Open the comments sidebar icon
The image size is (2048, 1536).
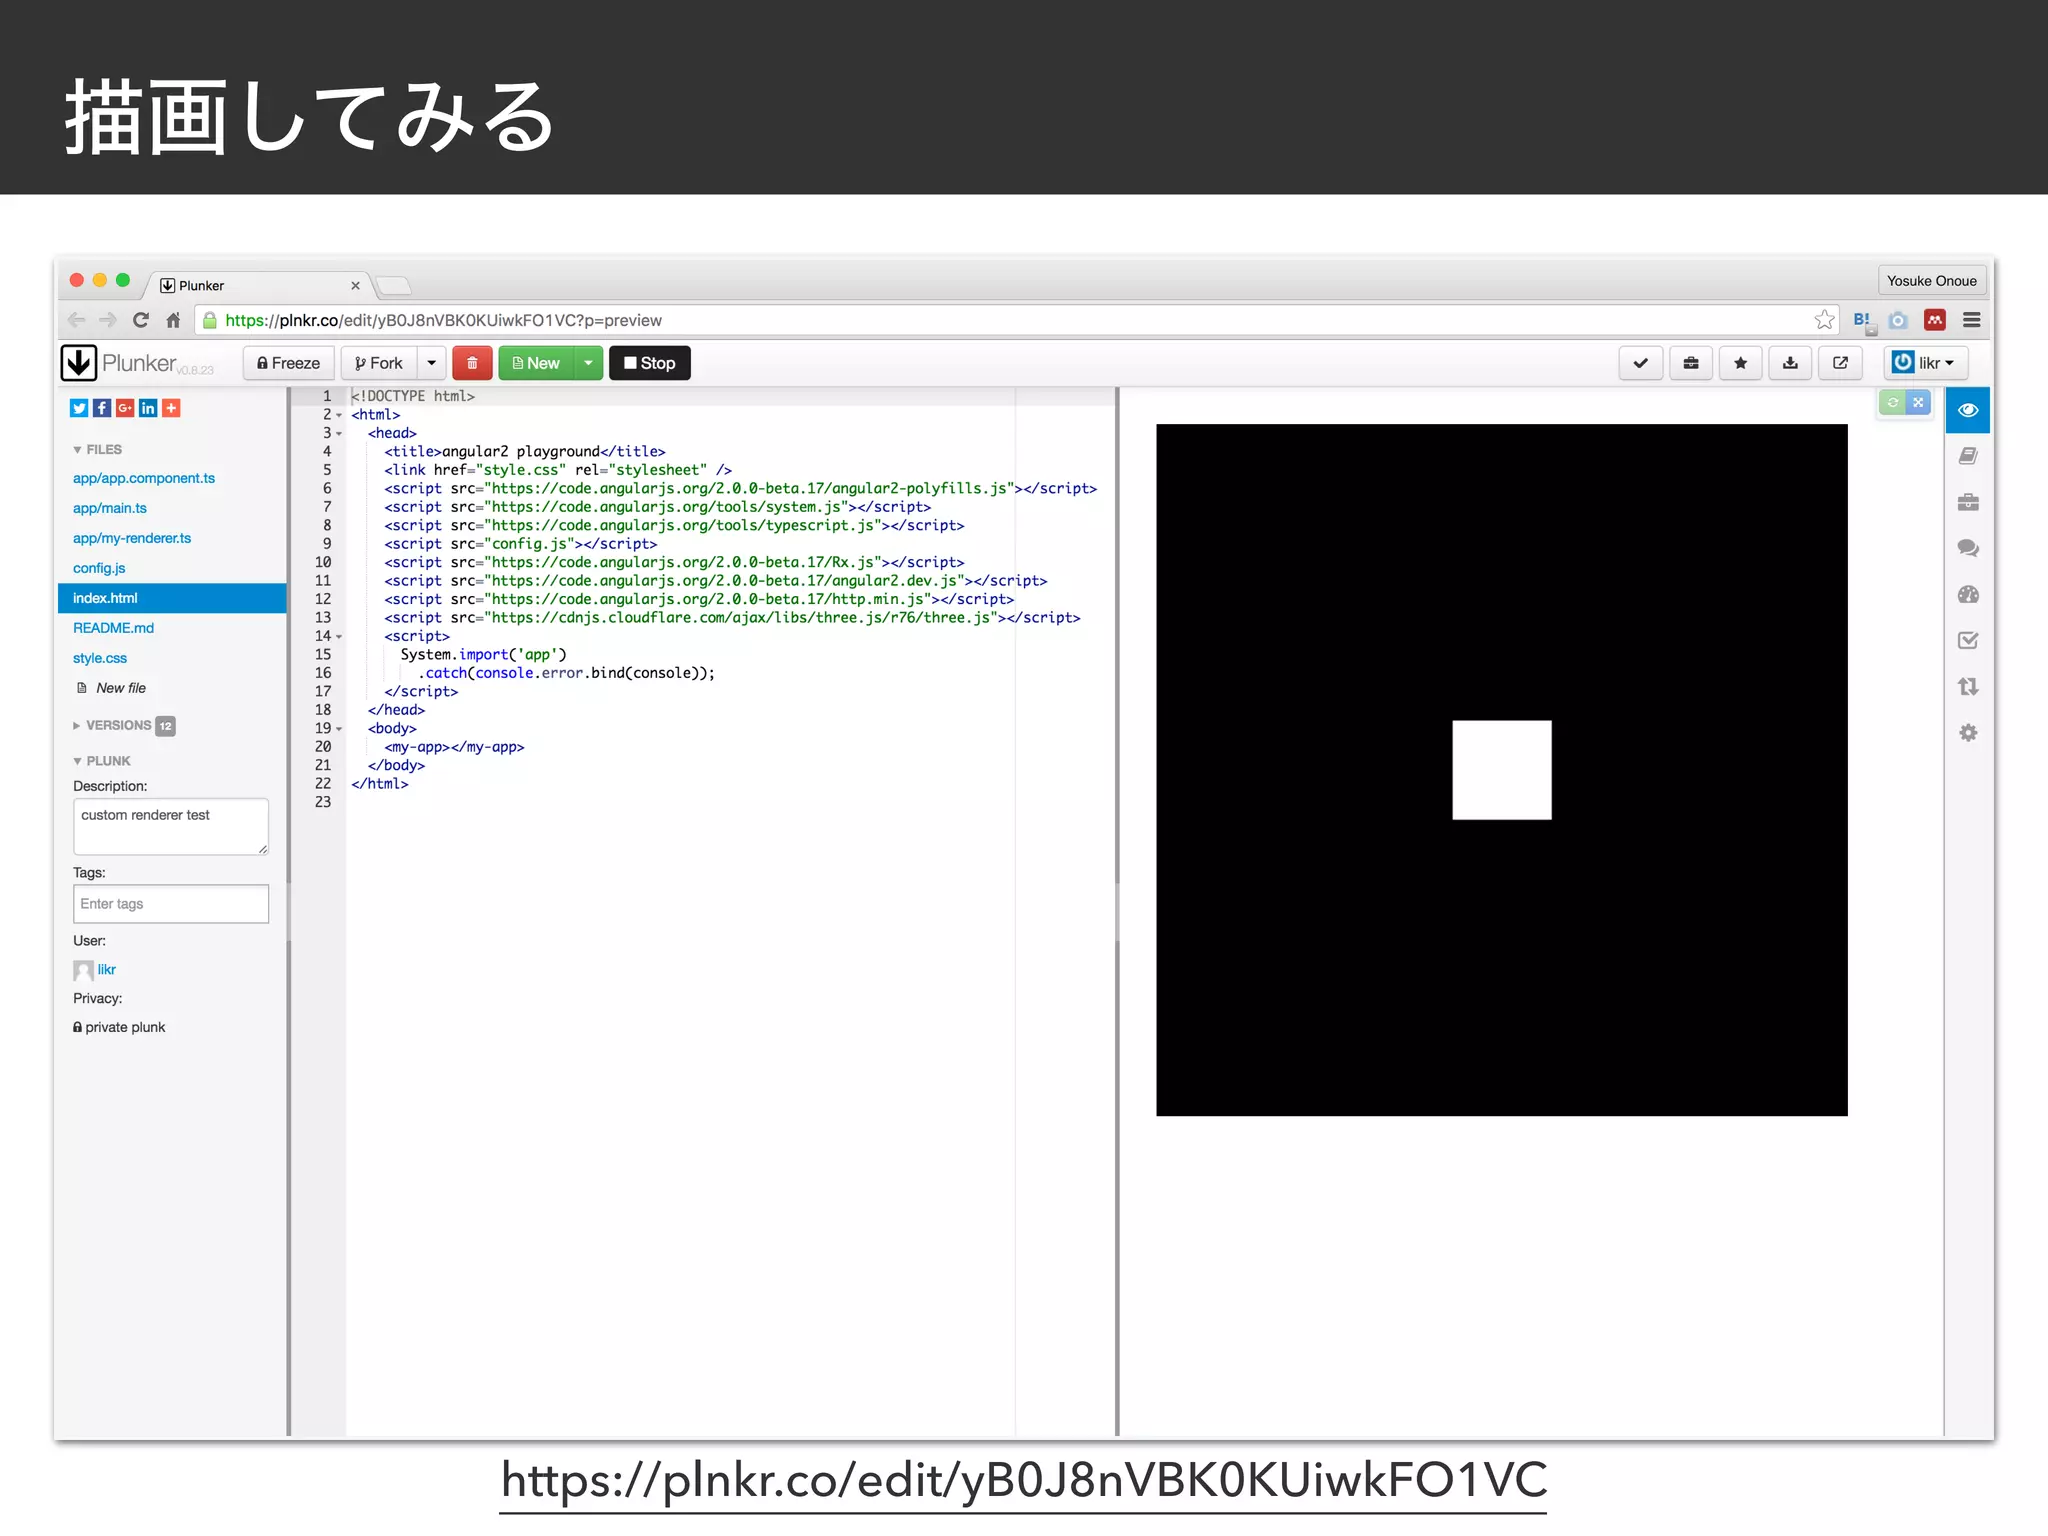[x=1967, y=548]
